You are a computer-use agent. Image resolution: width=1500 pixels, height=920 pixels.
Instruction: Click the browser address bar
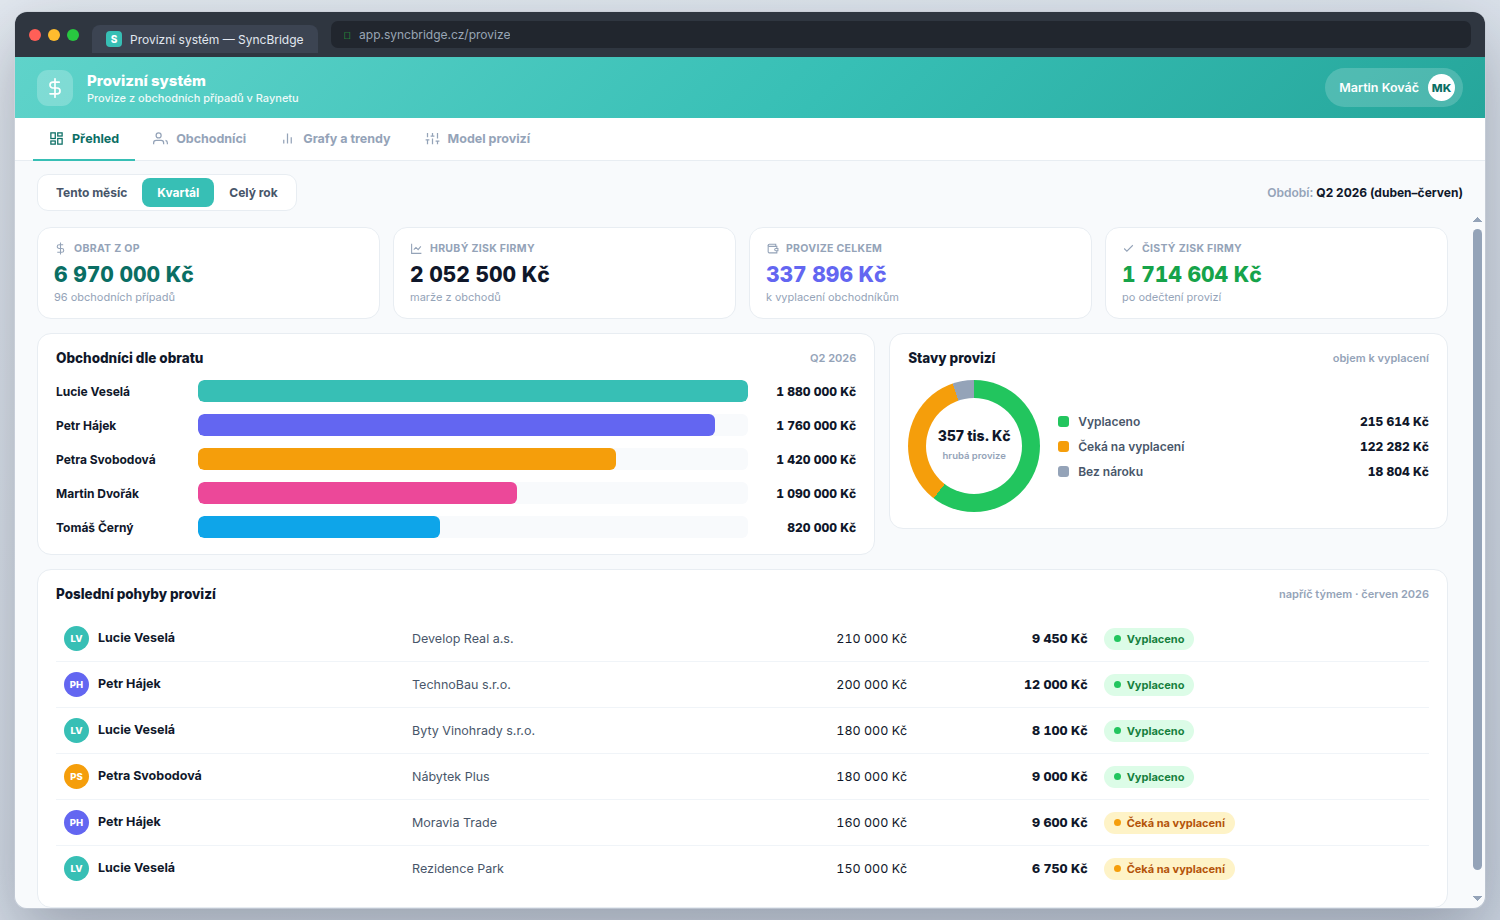pos(901,35)
